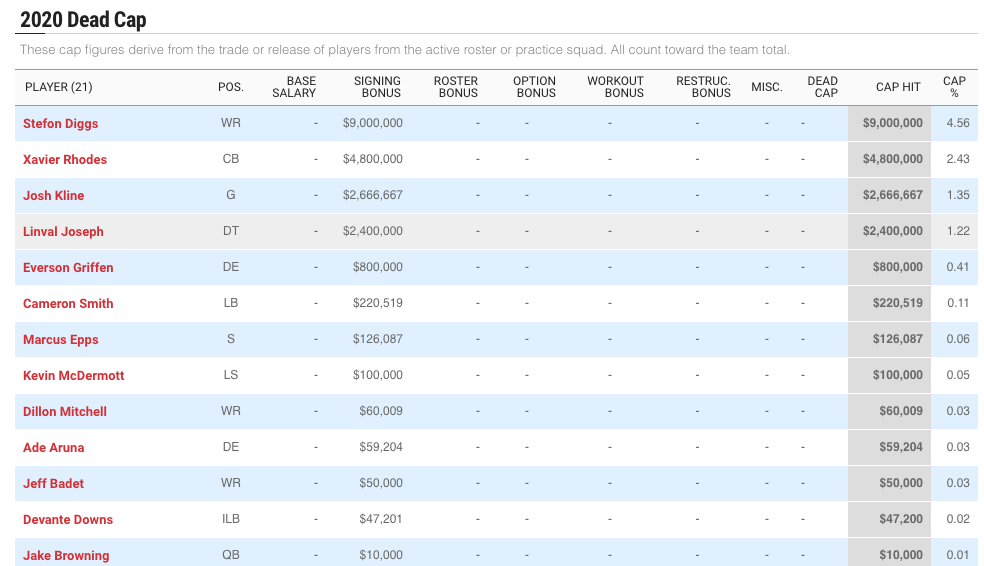This screenshot has width=984, height=566.
Task: Open Xavier Rhodes player page
Action: pos(65,159)
